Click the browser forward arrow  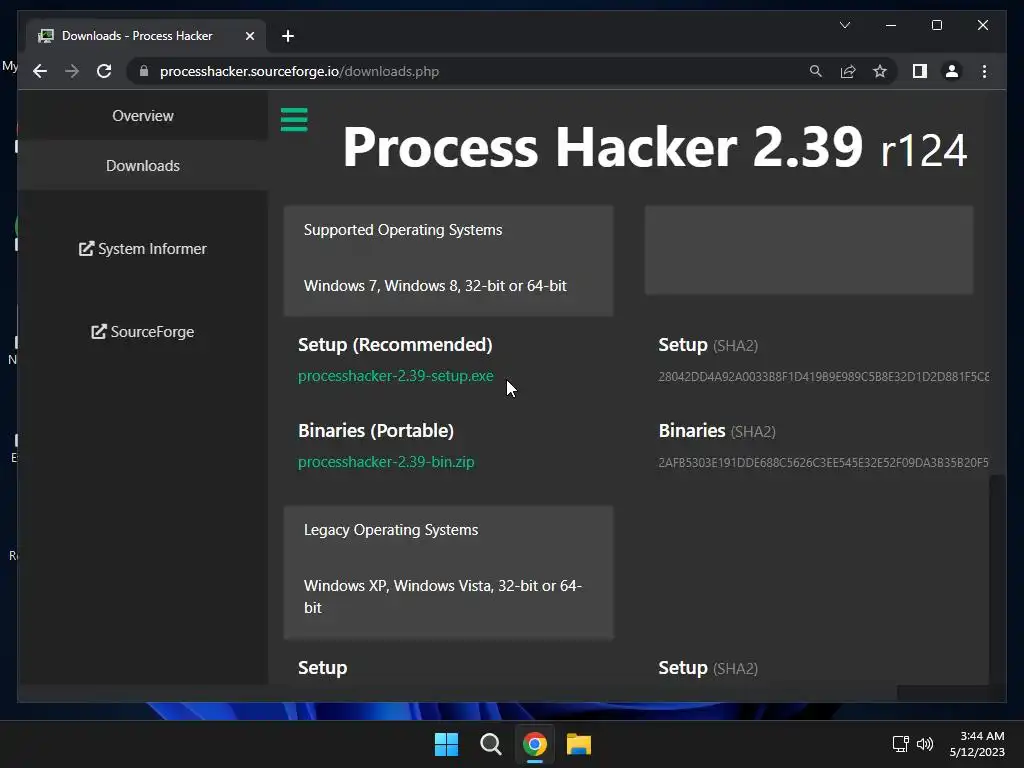pos(72,71)
